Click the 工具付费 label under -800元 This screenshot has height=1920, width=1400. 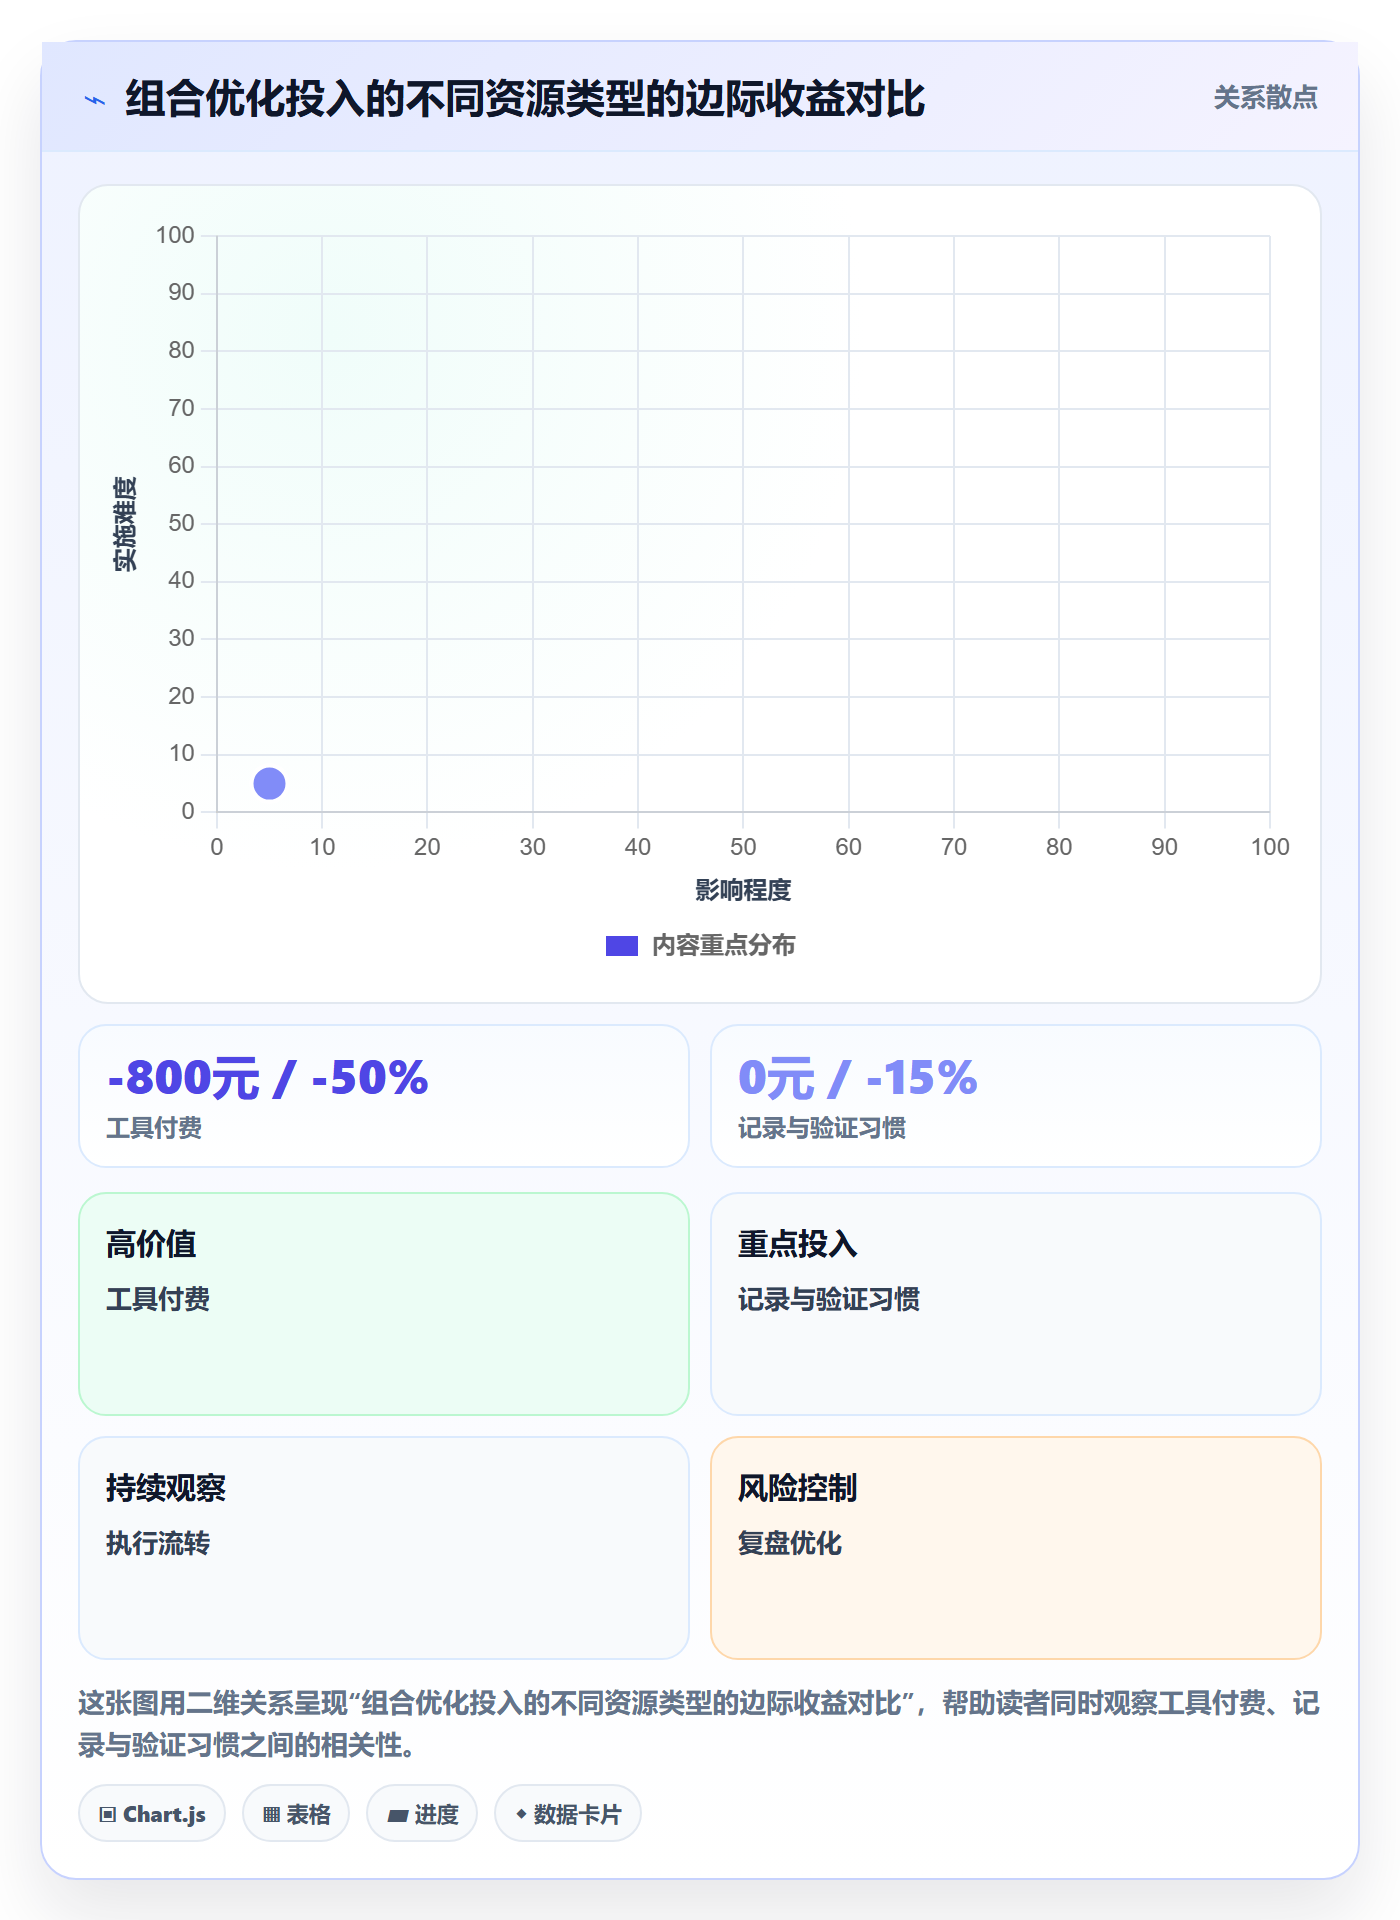pos(154,1128)
